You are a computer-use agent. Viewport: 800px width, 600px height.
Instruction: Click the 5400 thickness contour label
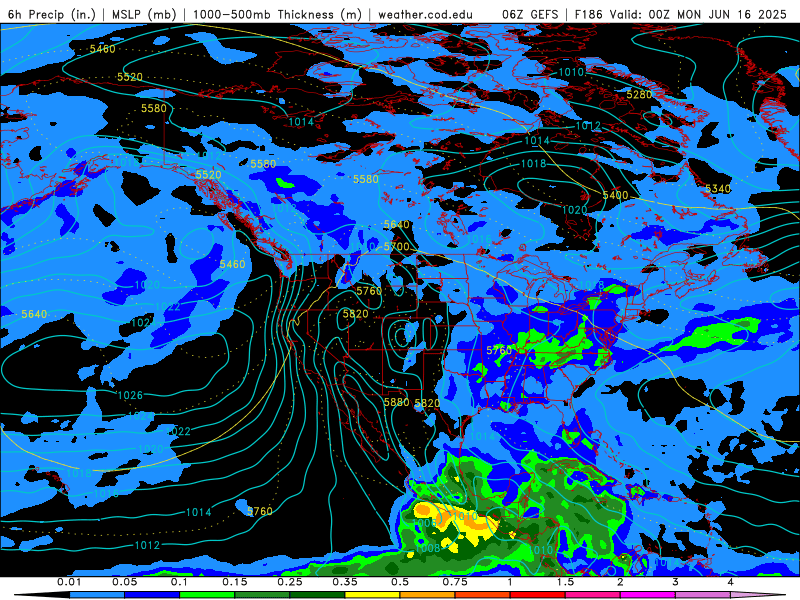click(615, 195)
